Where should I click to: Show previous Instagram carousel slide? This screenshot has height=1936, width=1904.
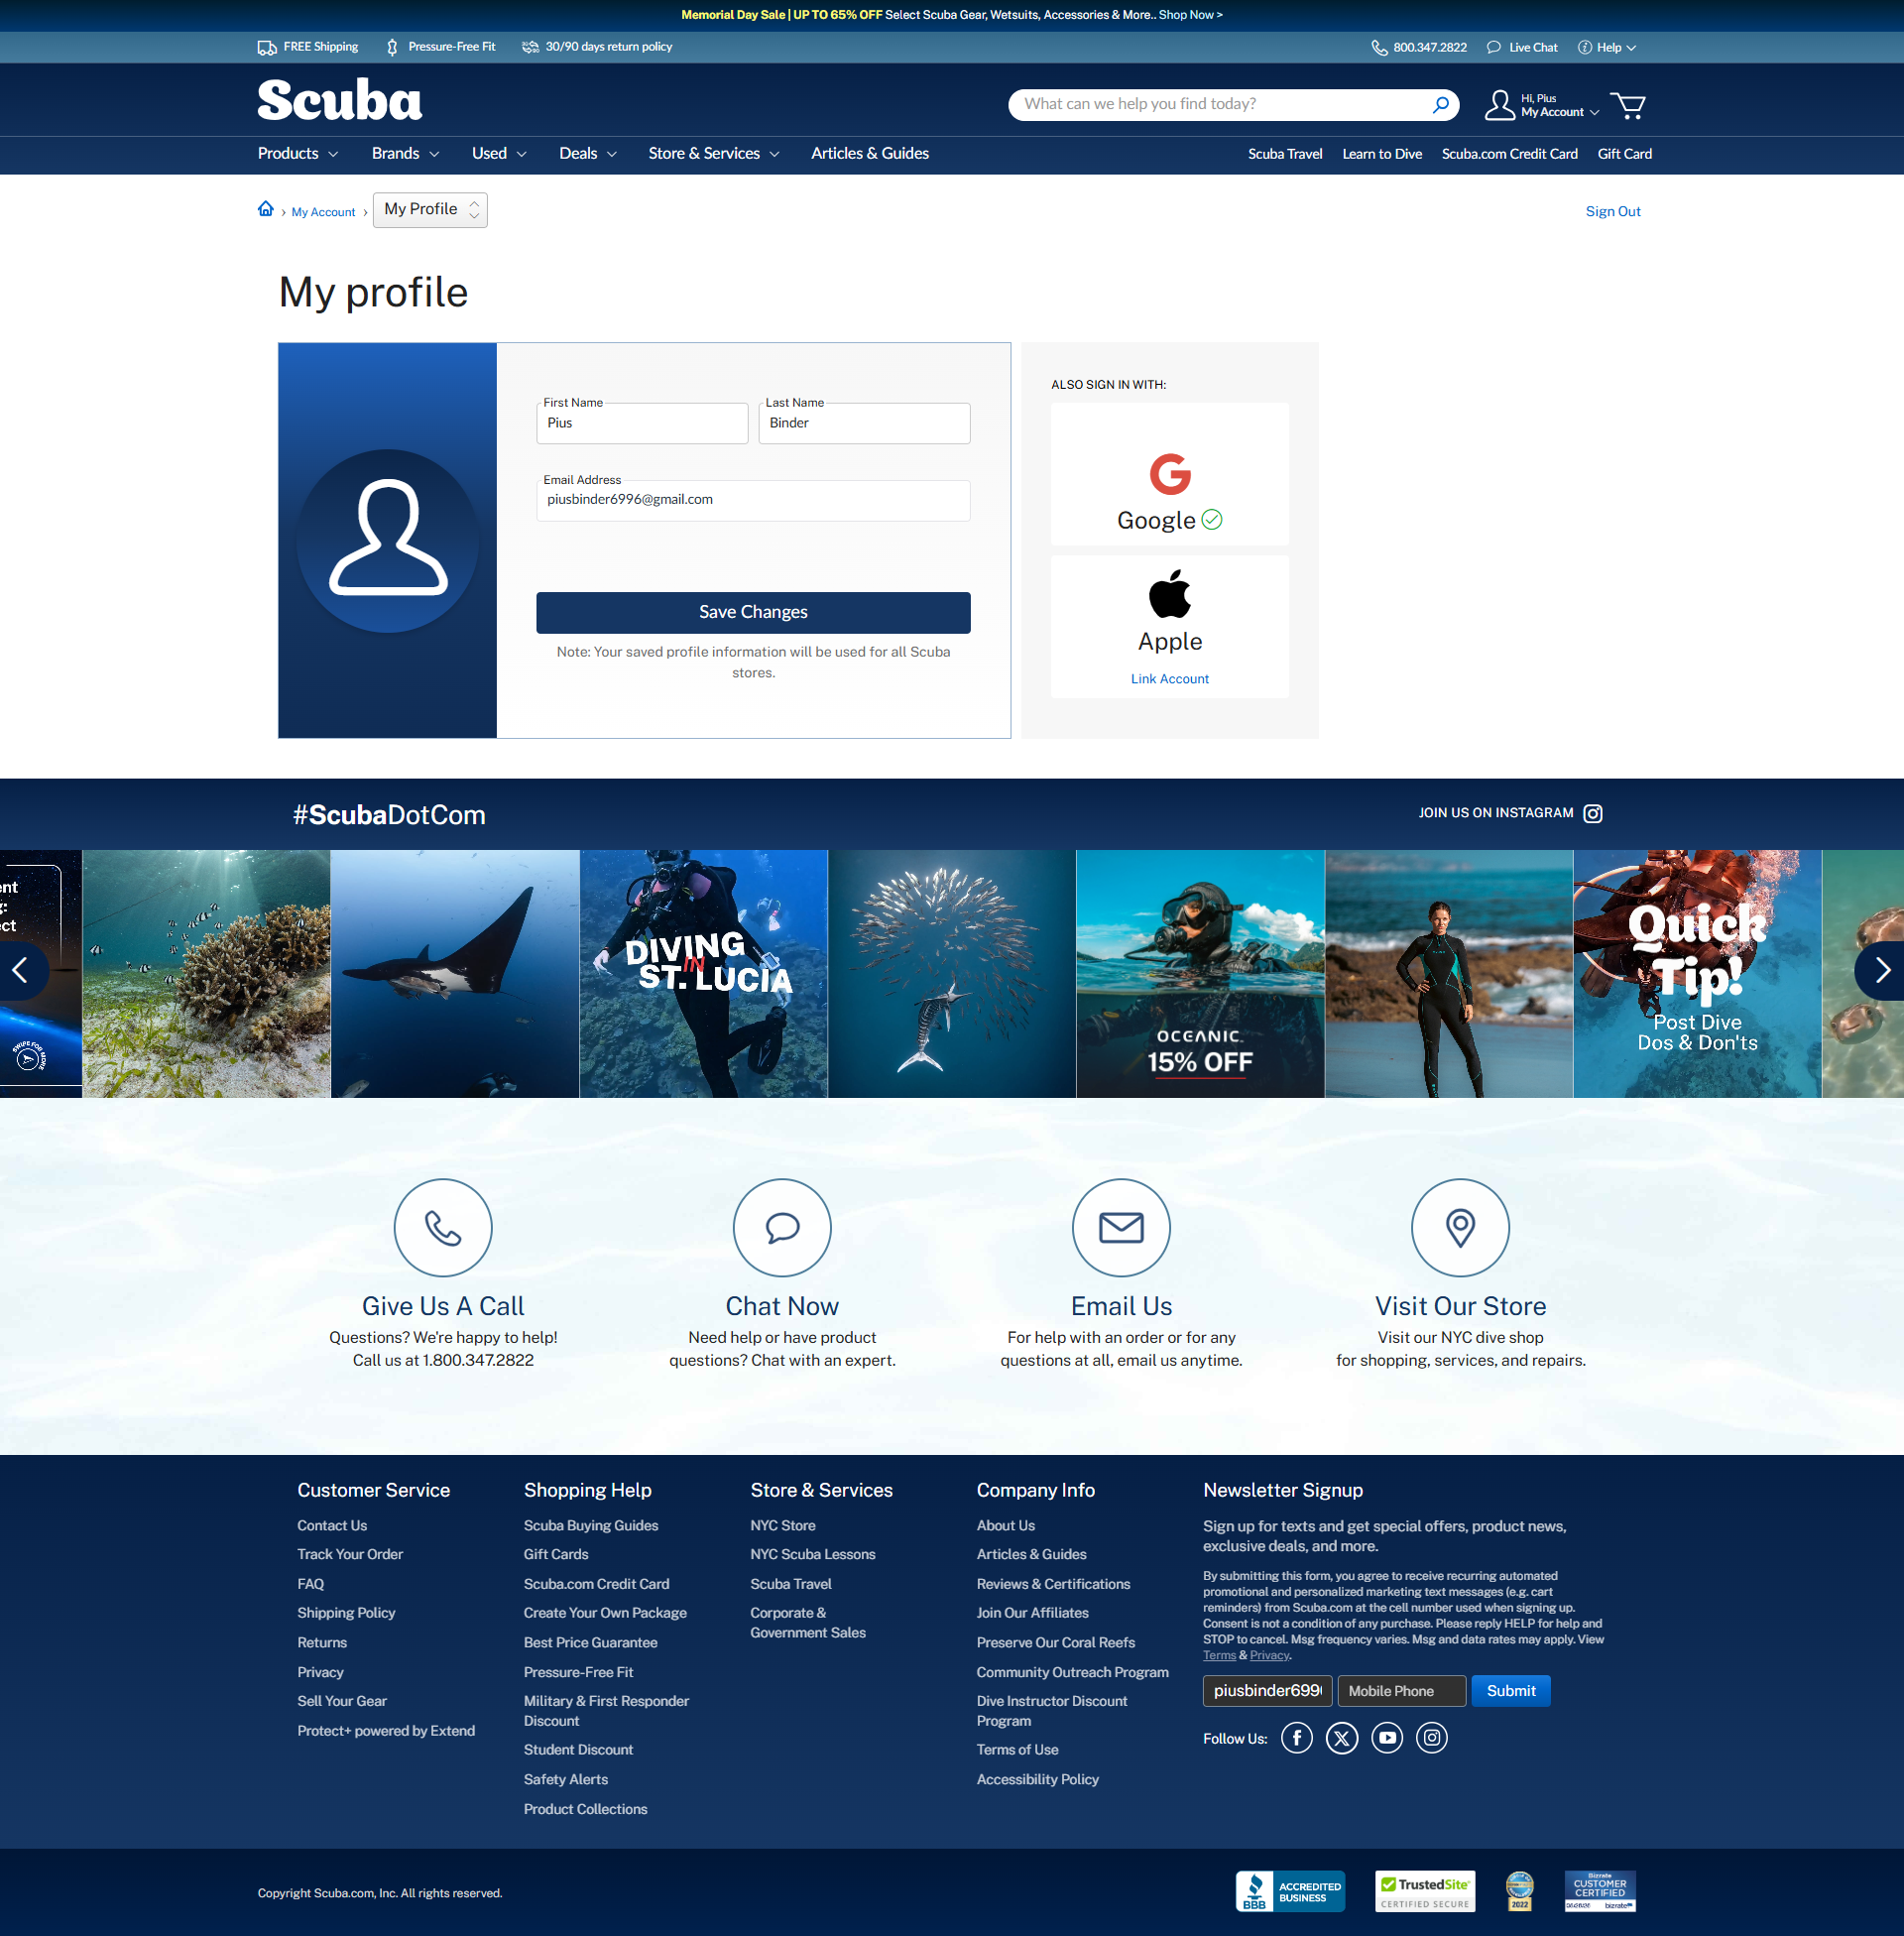[20, 970]
